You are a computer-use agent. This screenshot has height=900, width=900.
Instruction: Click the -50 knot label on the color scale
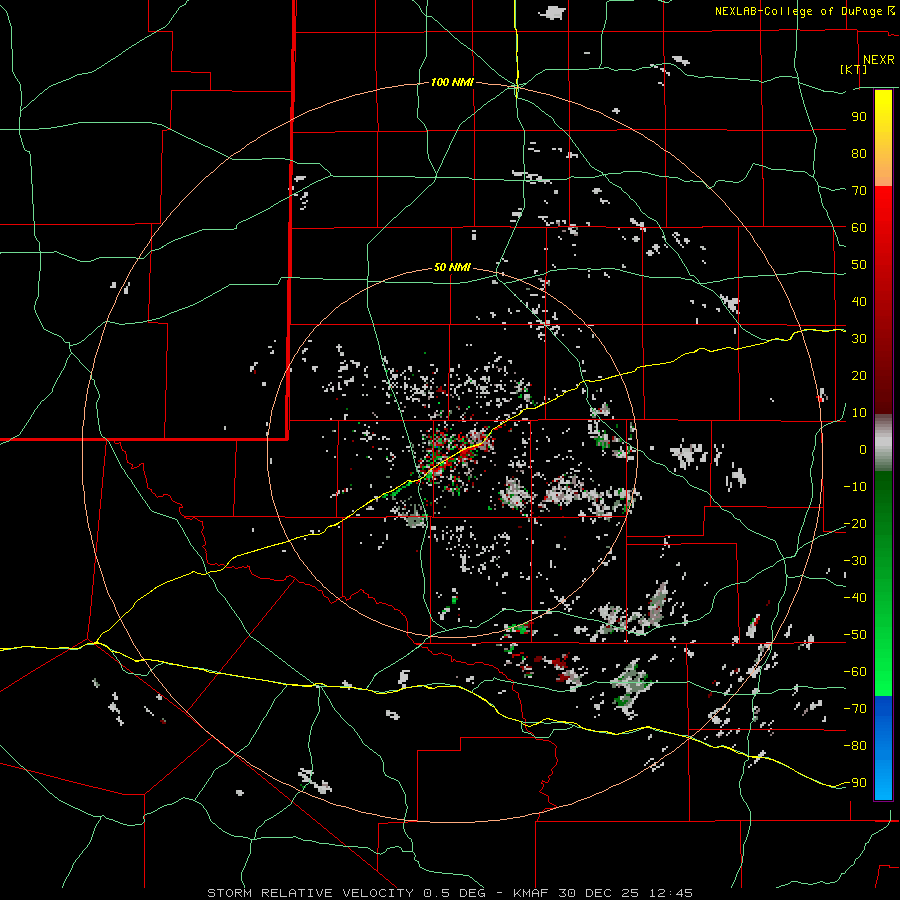855,635
